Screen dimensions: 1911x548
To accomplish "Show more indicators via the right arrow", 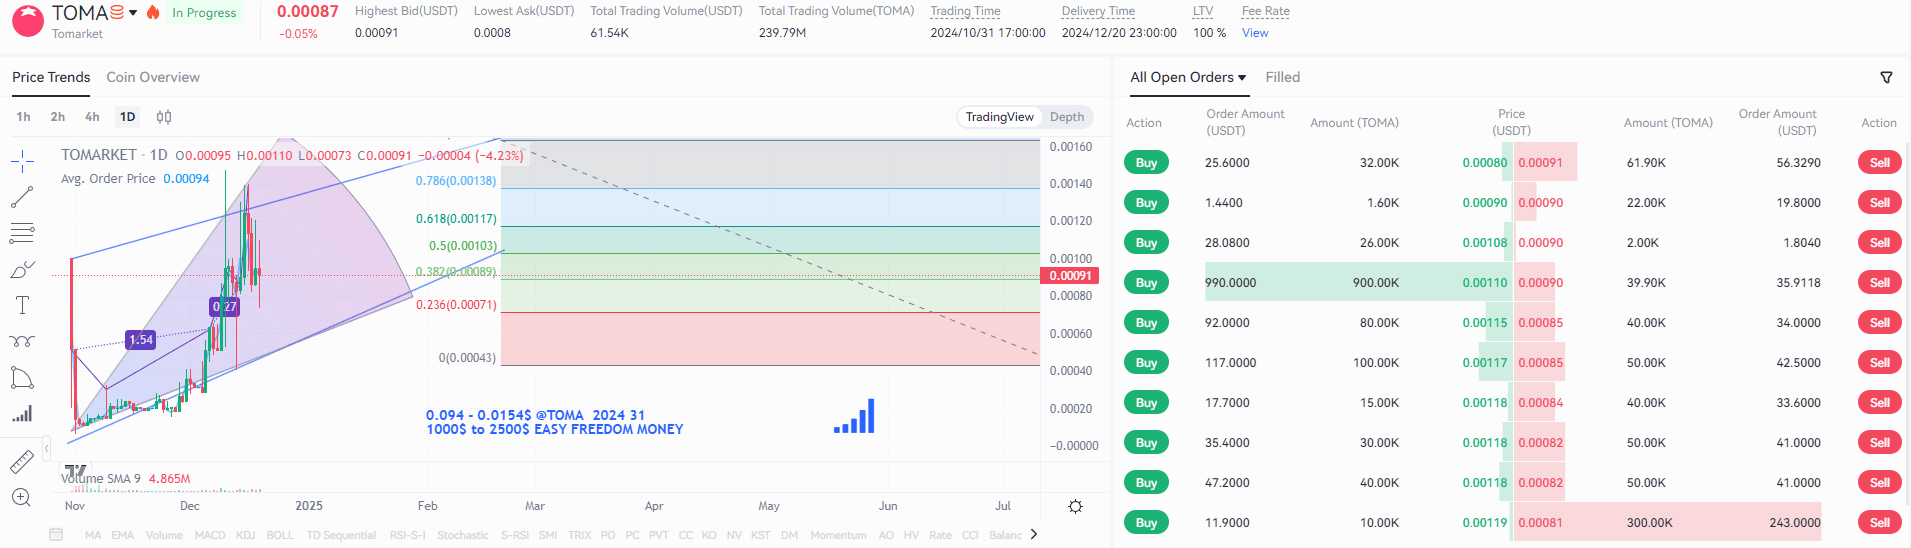I will [x=1033, y=534].
